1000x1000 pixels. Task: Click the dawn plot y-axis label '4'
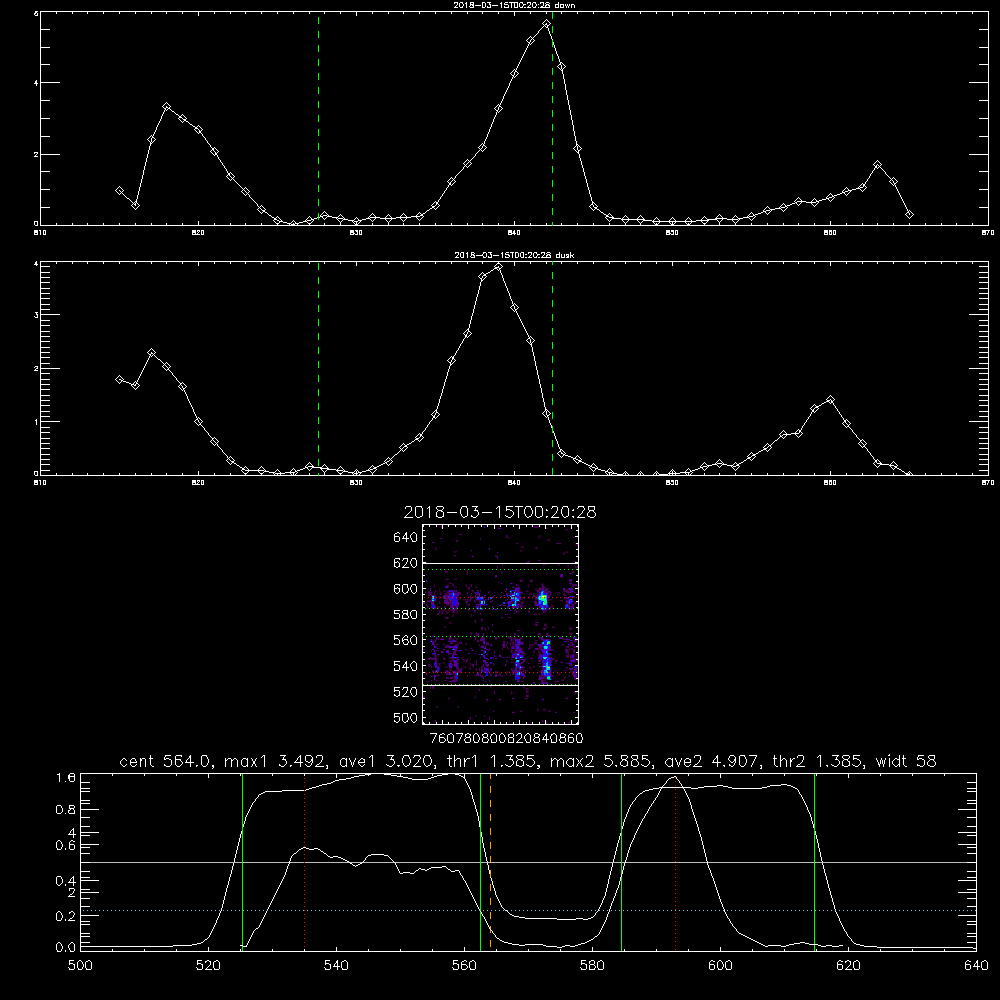pos(36,82)
